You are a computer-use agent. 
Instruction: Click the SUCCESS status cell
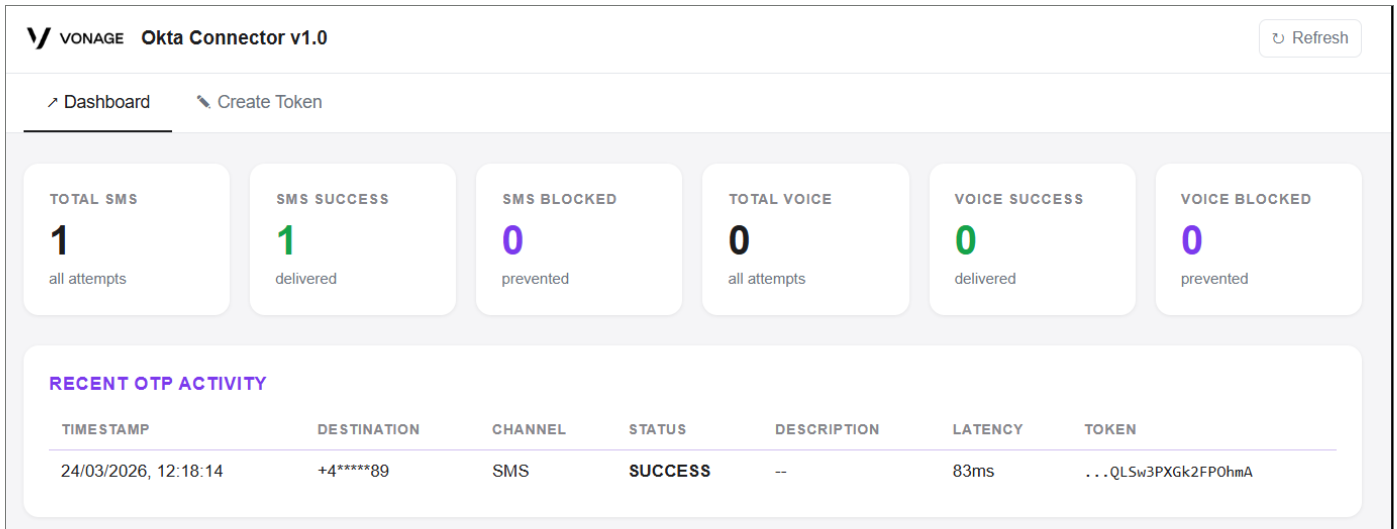click(x=669, y=471)
